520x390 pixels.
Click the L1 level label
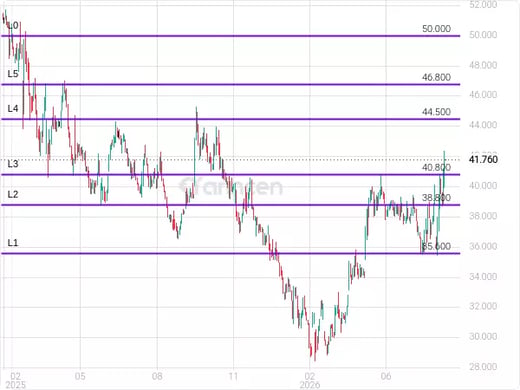[13, 243]
